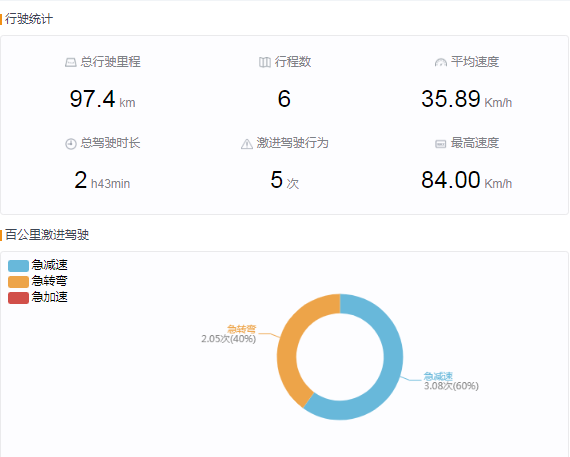Click the 急转弯 2.05次(40%) chart label
The height and width of the screenshot is (457, 570).
tap(229, 334)
